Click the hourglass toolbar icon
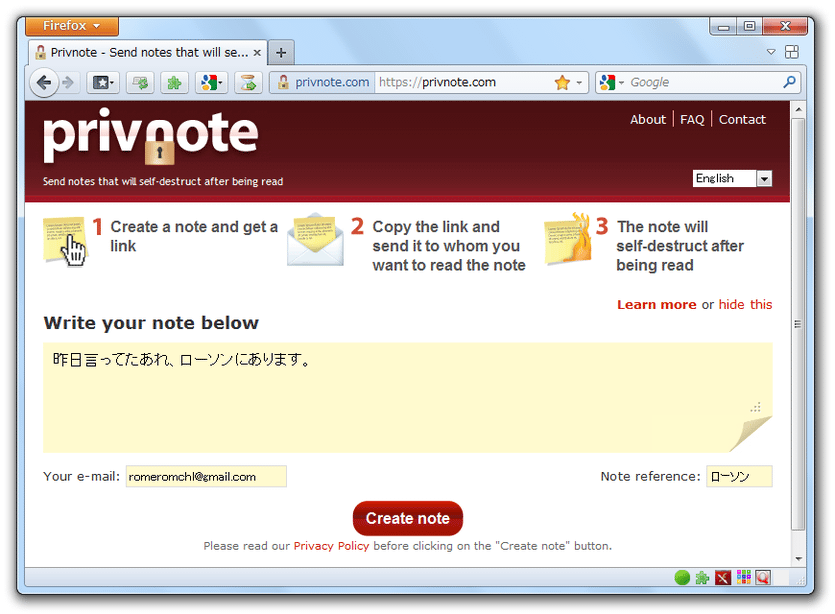The image size is (835, 614). click(248, 83)
